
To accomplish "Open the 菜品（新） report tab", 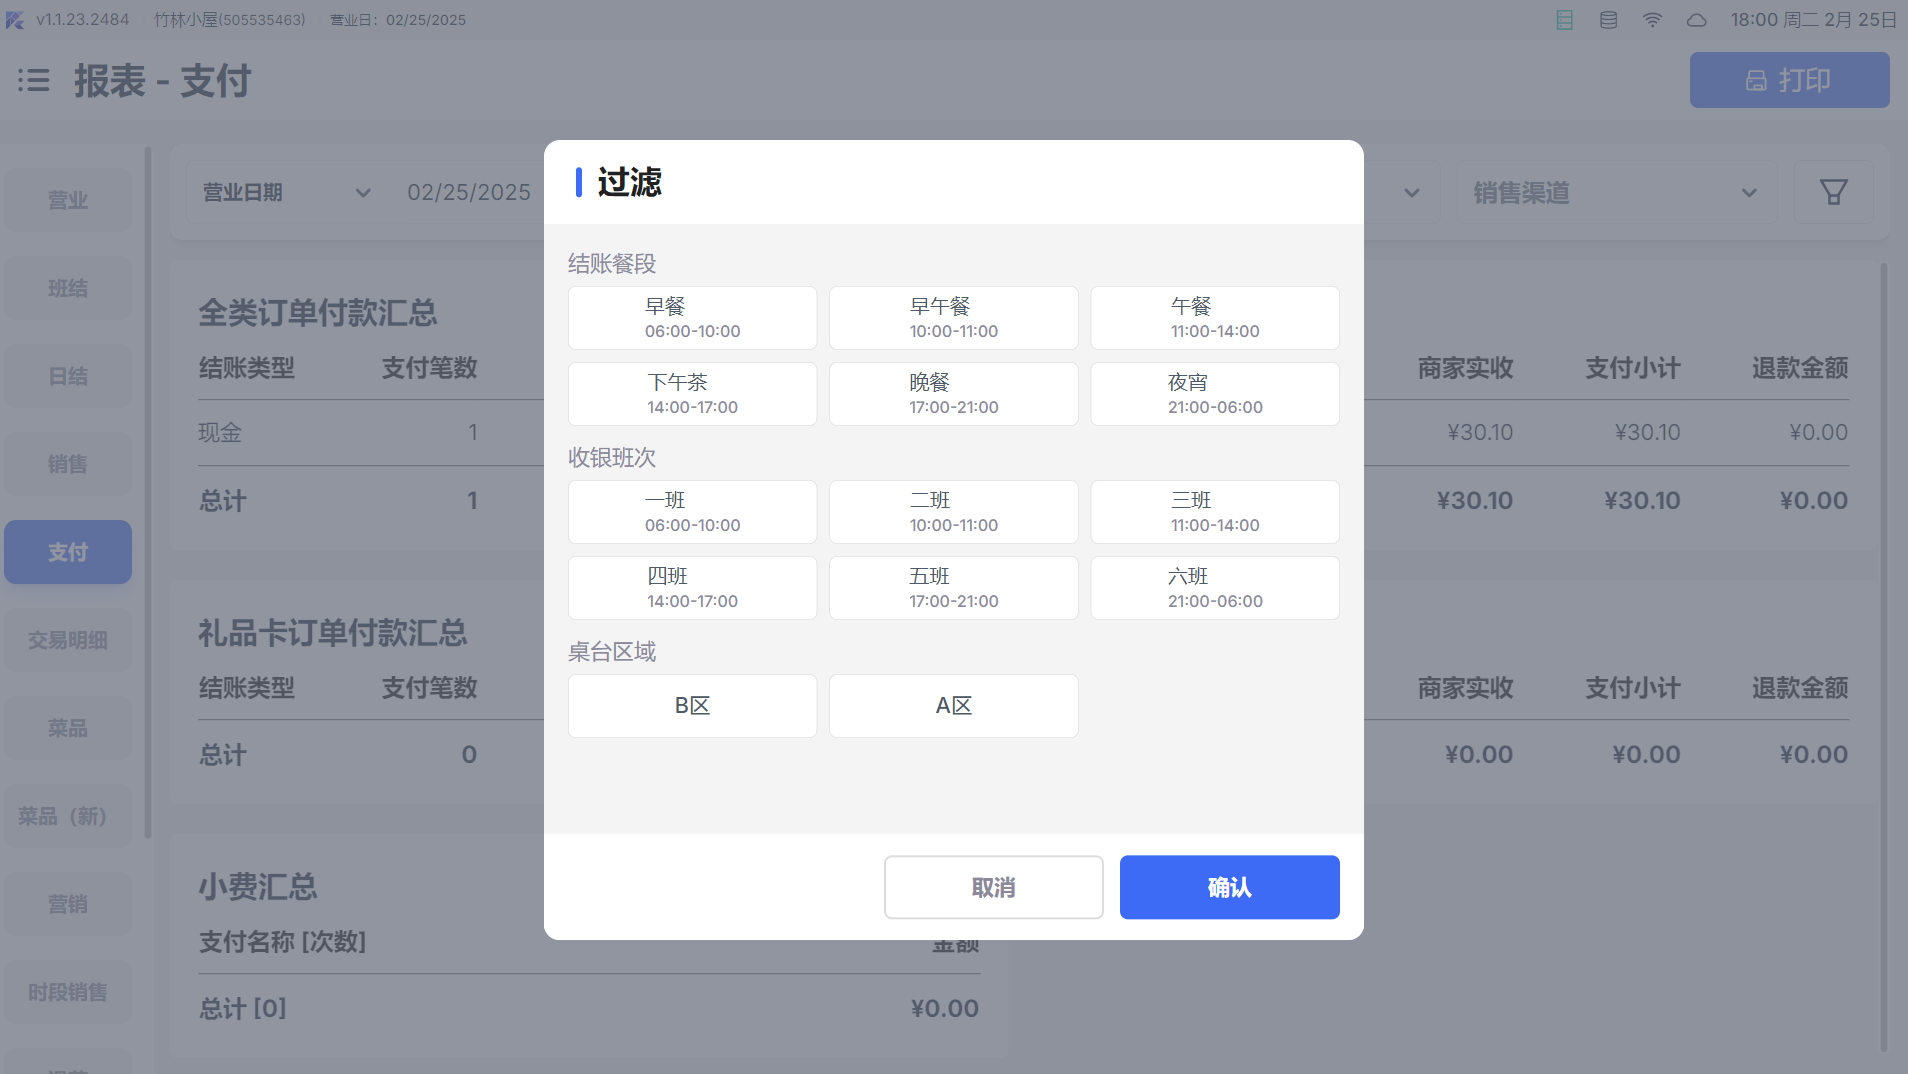I will [x=68, y=816].
